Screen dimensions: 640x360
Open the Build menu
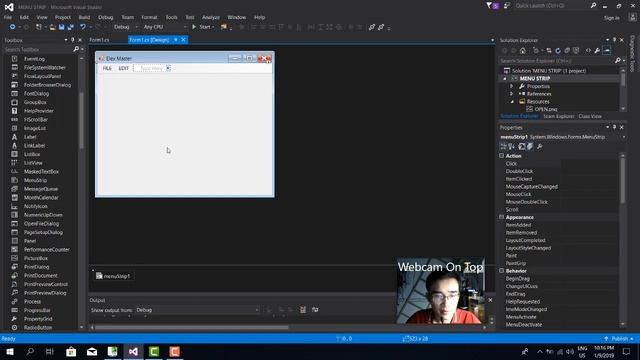pyautogui.click(x=84, y=17)
